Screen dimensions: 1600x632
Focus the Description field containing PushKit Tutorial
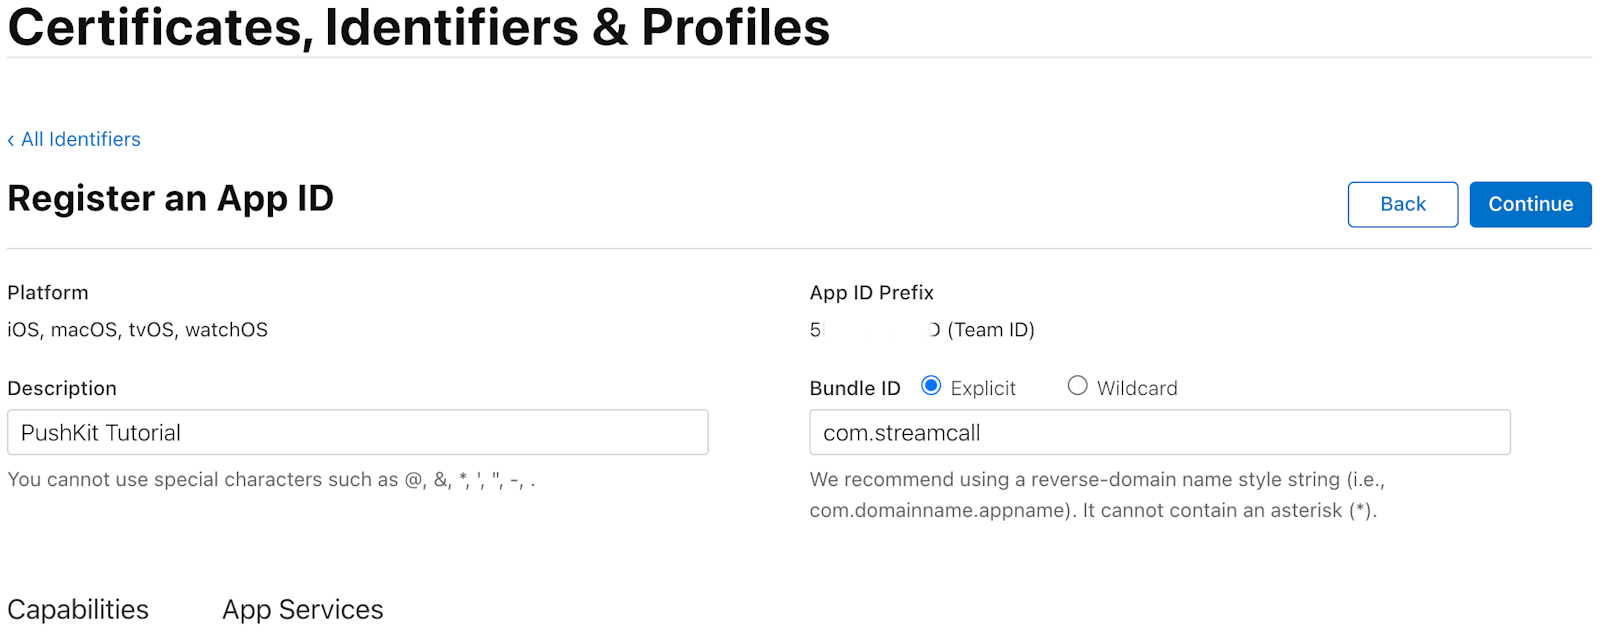coord(357,432)
